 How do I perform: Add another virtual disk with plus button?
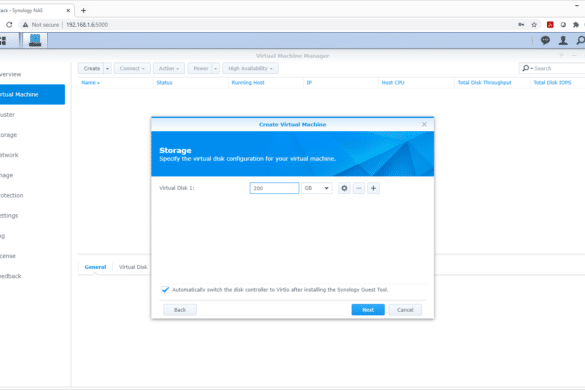[373, 188]
